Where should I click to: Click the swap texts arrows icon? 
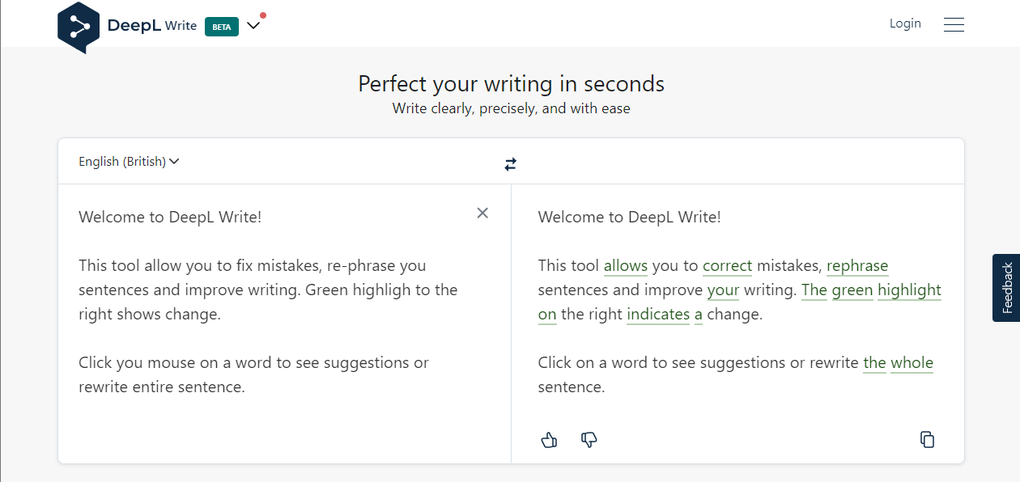pos(511,164)
